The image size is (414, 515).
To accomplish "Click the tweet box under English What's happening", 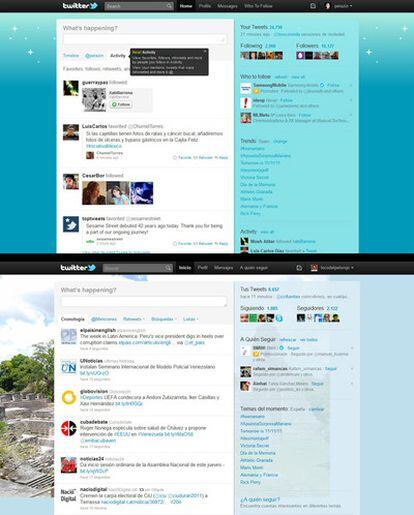I will pyautogui.click(x=145, y=39).
